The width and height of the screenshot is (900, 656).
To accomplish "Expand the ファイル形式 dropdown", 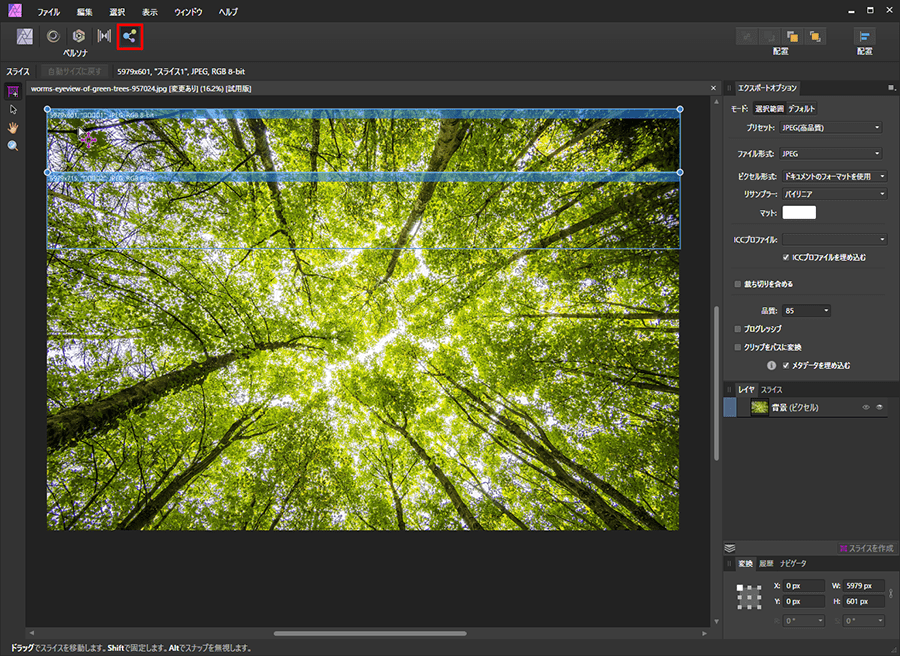I will click(x=831, y=154).
